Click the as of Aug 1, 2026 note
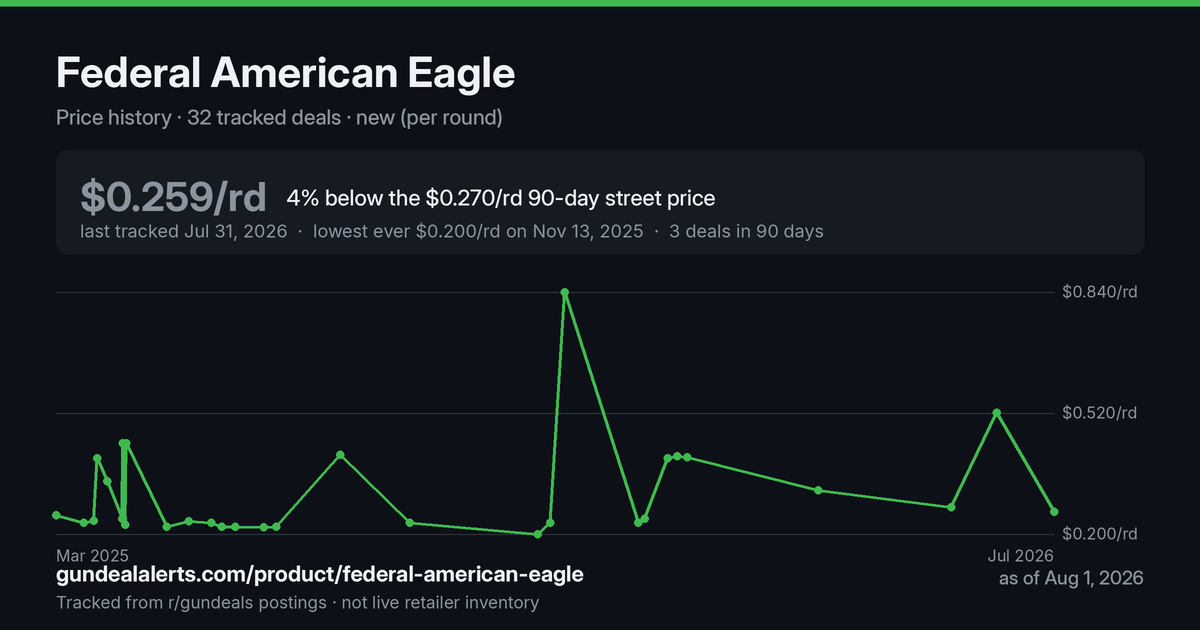 tap(1071, 578)
